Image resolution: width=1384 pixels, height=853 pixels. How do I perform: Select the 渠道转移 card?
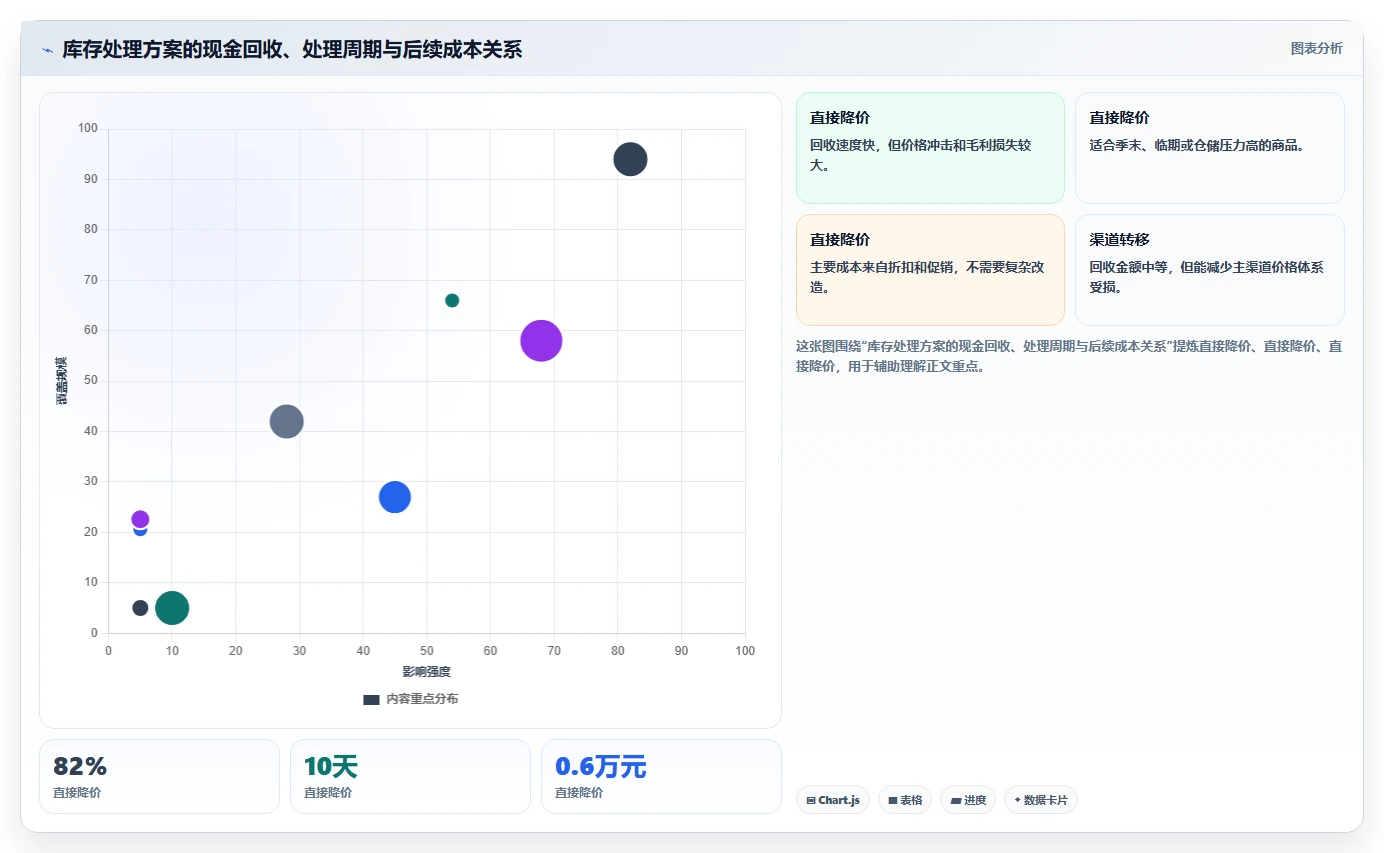pyautogui.click(x=1210, y=270)
